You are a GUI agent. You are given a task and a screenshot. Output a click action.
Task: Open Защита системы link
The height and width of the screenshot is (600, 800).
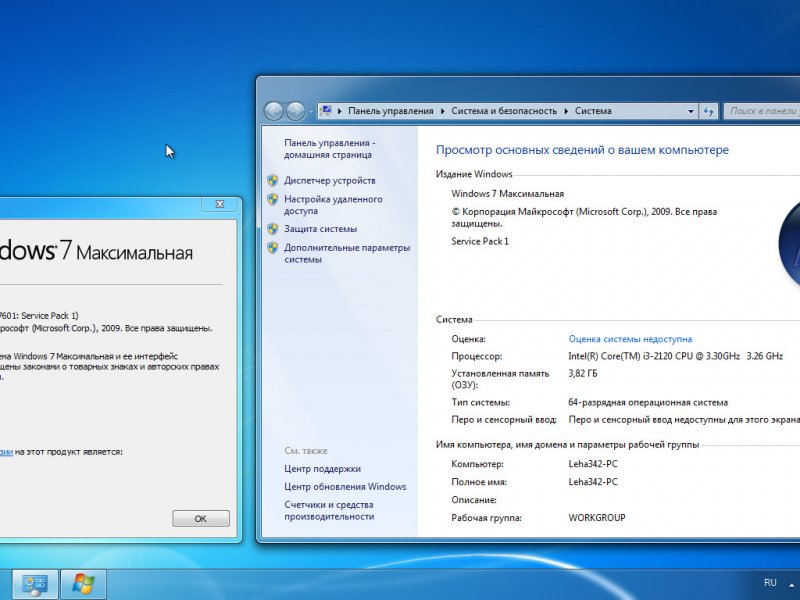tap(320, 229)
